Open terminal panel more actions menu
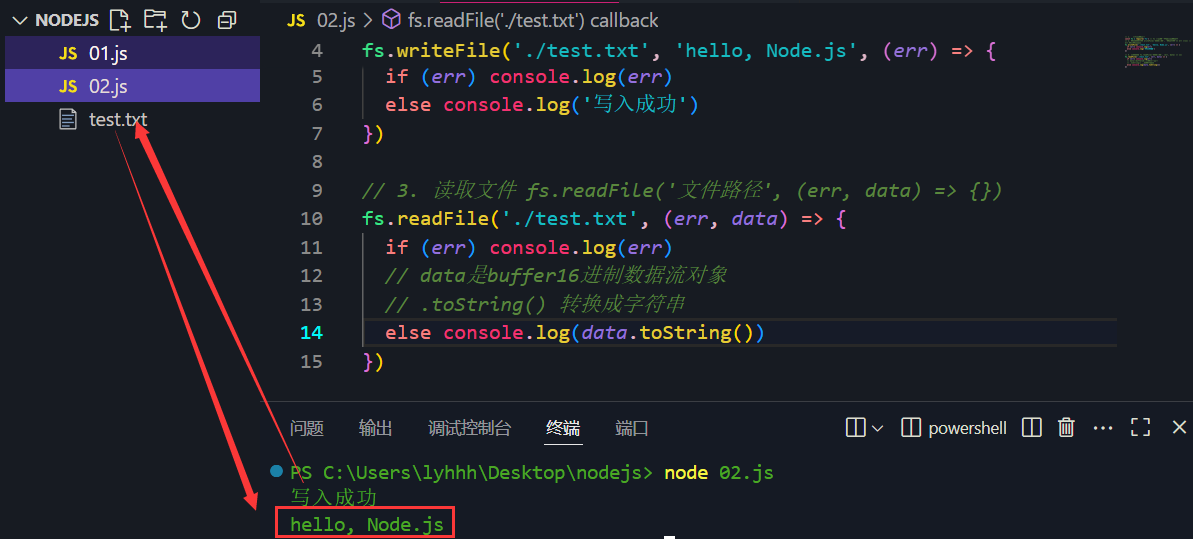1193x539 pixels. [x=1102, y=428]
